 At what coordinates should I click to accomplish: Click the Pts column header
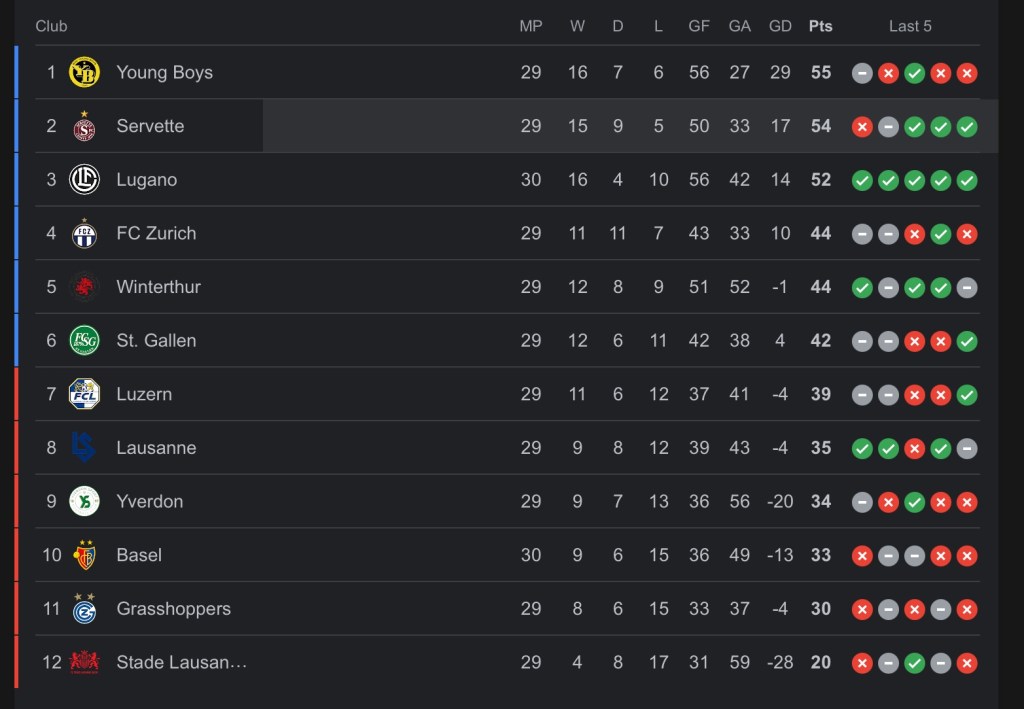(x=820, y=26)
